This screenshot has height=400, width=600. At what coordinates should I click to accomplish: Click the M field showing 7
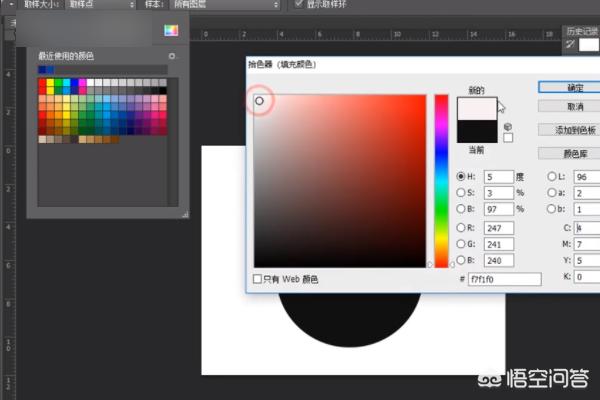pyautogui.click(x=587, y=244)
